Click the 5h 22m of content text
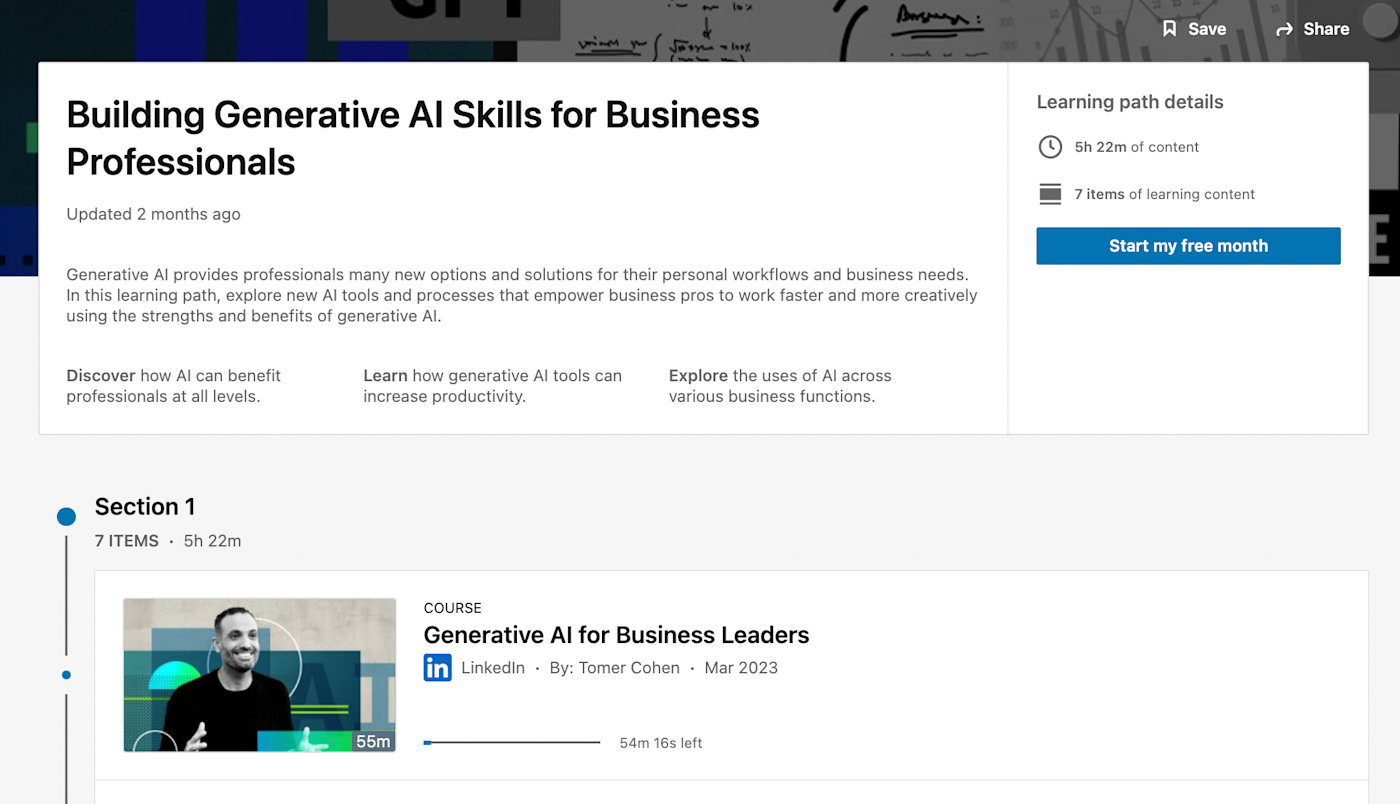Viewport: 1400px width, 804px height. pos(1137,147)
